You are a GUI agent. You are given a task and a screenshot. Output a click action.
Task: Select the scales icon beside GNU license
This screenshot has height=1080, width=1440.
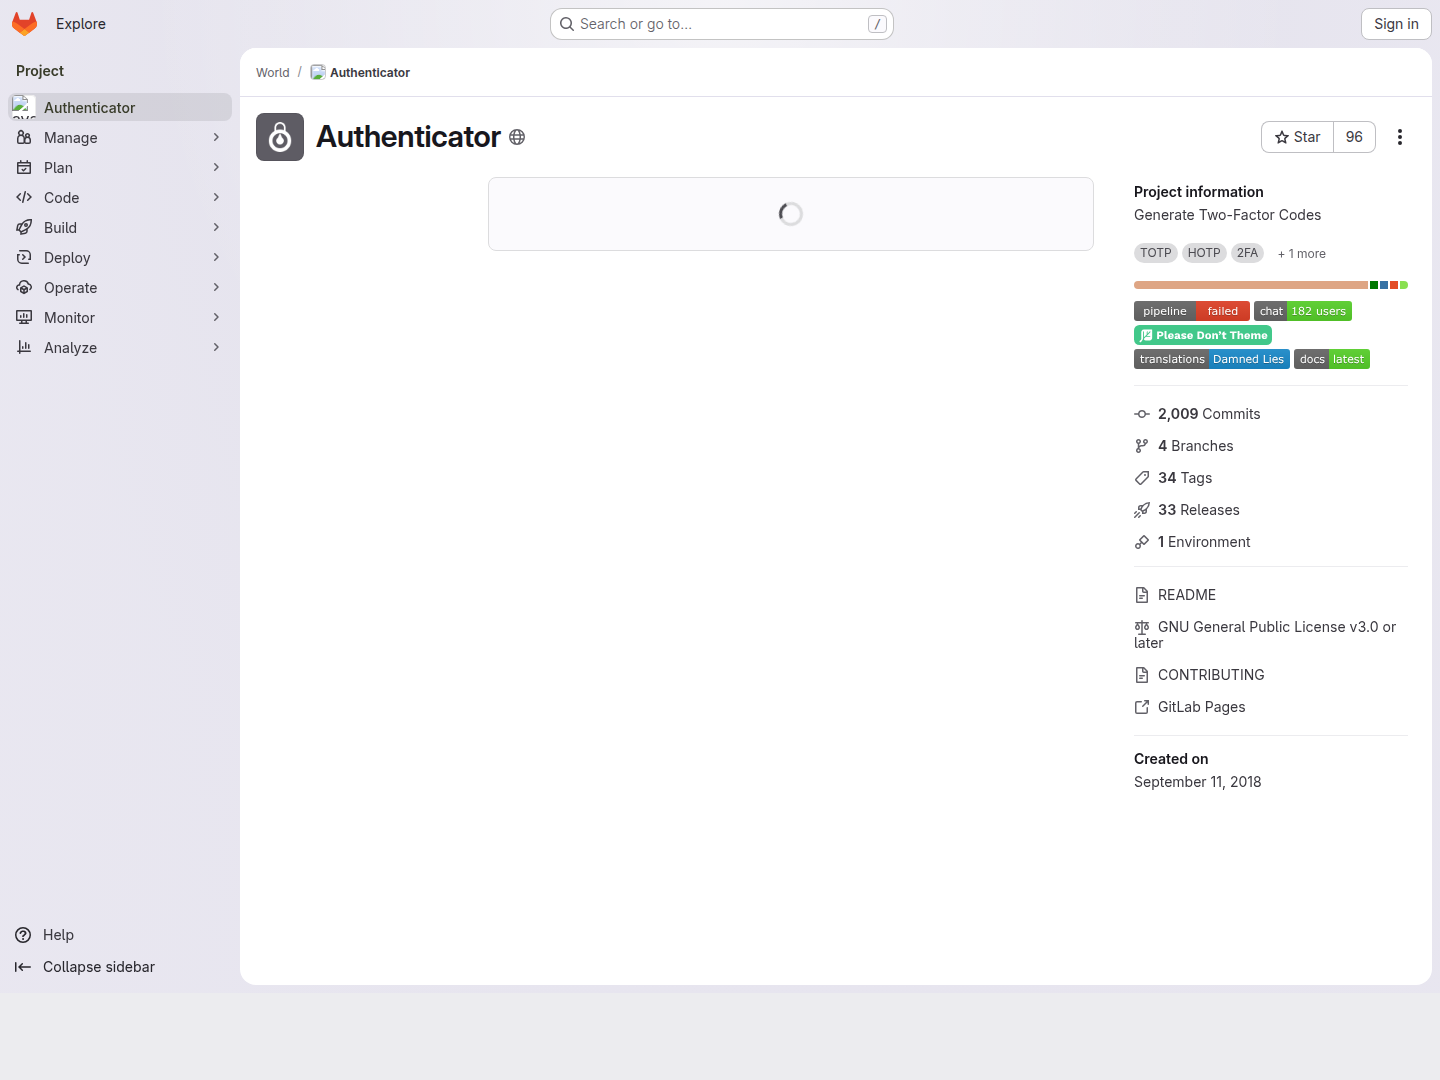pos(1142,627)
